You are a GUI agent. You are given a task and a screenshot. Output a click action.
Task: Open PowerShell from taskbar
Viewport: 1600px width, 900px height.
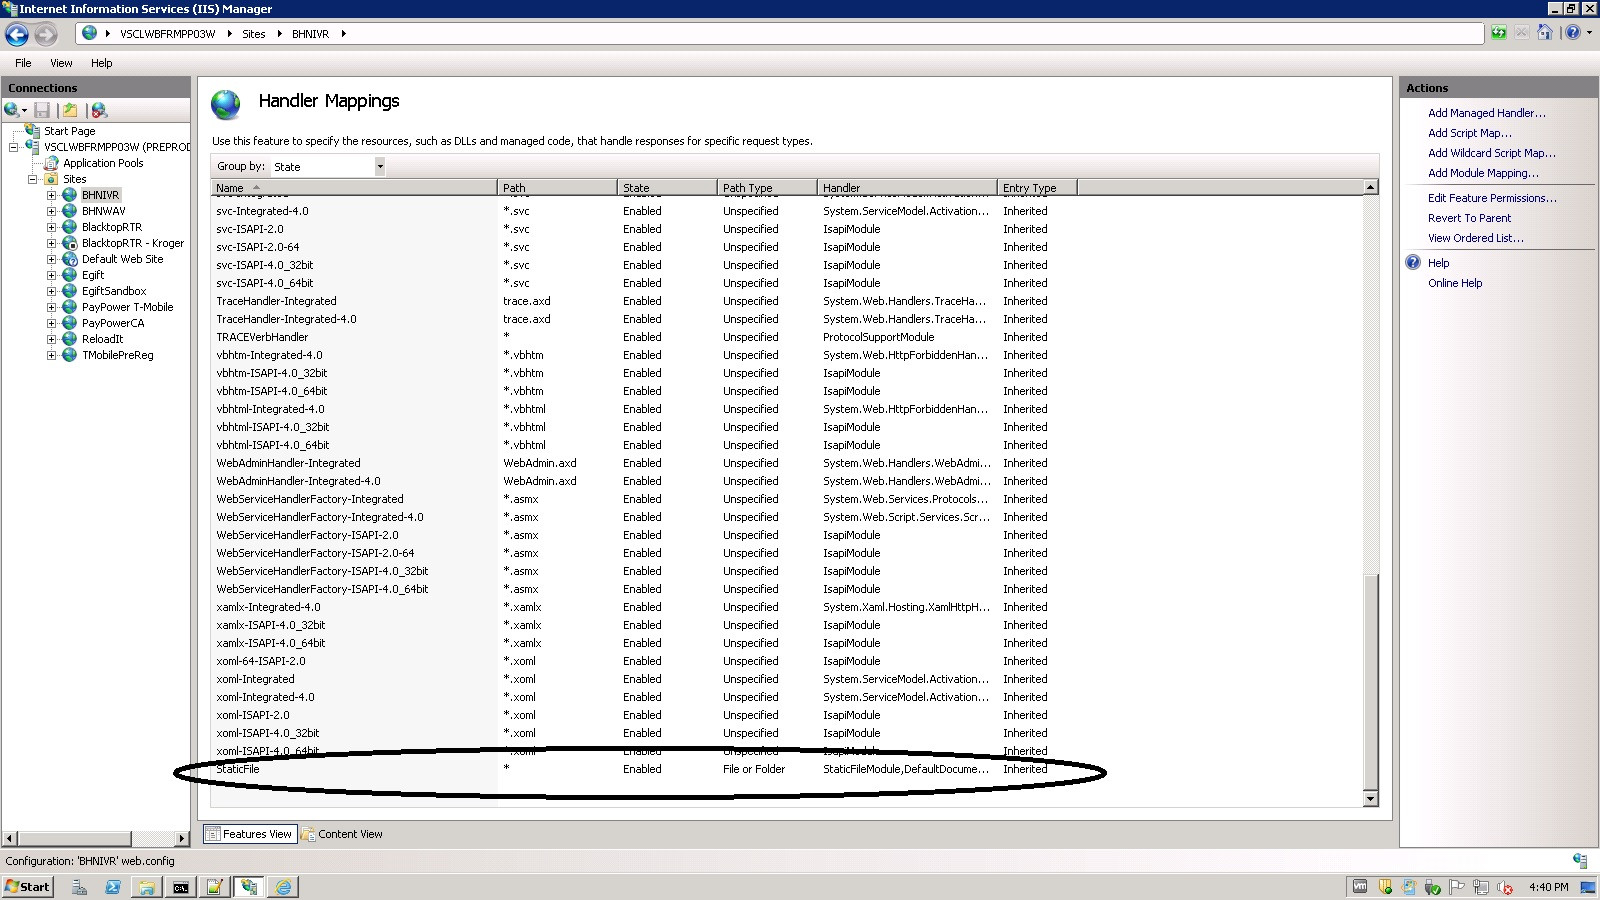click(113, 887)
